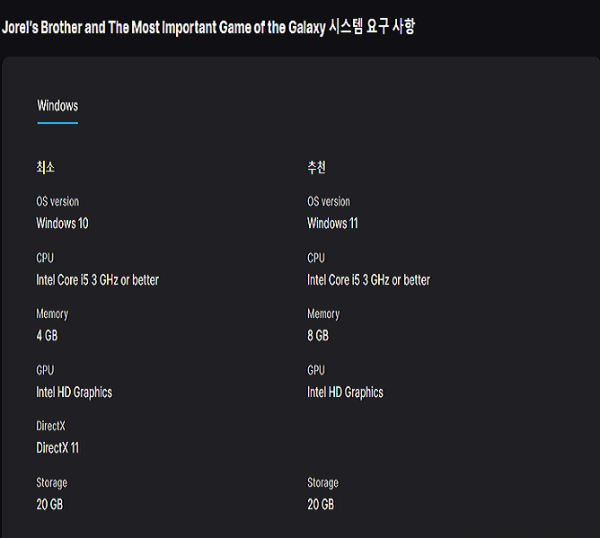Select the recommended Windows 11 OS value

point(333,223)
